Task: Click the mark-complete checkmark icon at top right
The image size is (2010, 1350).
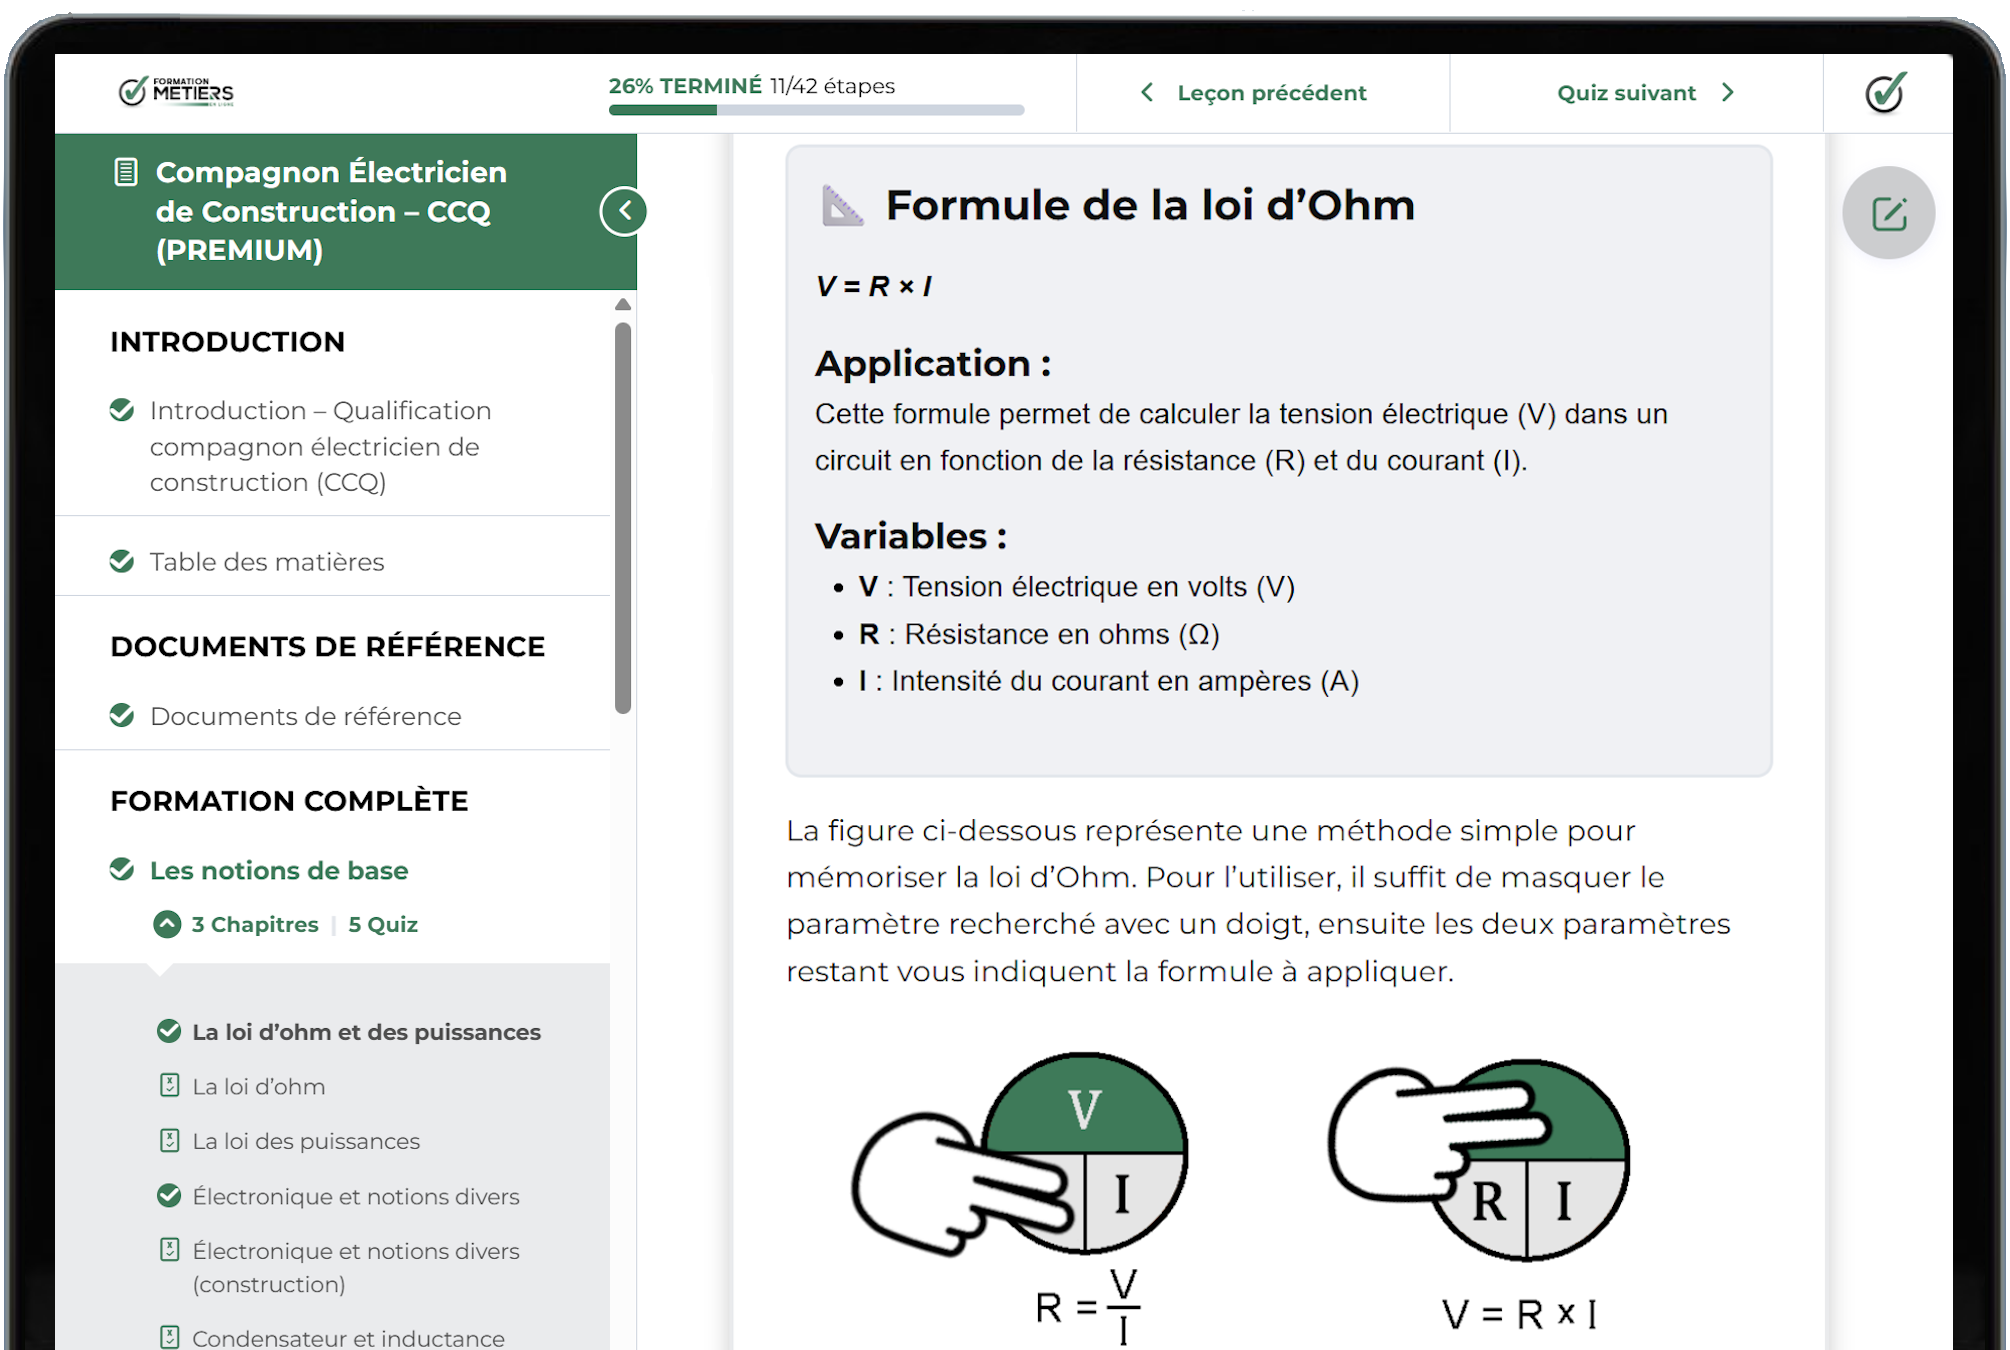Action: coord(1885,93)
